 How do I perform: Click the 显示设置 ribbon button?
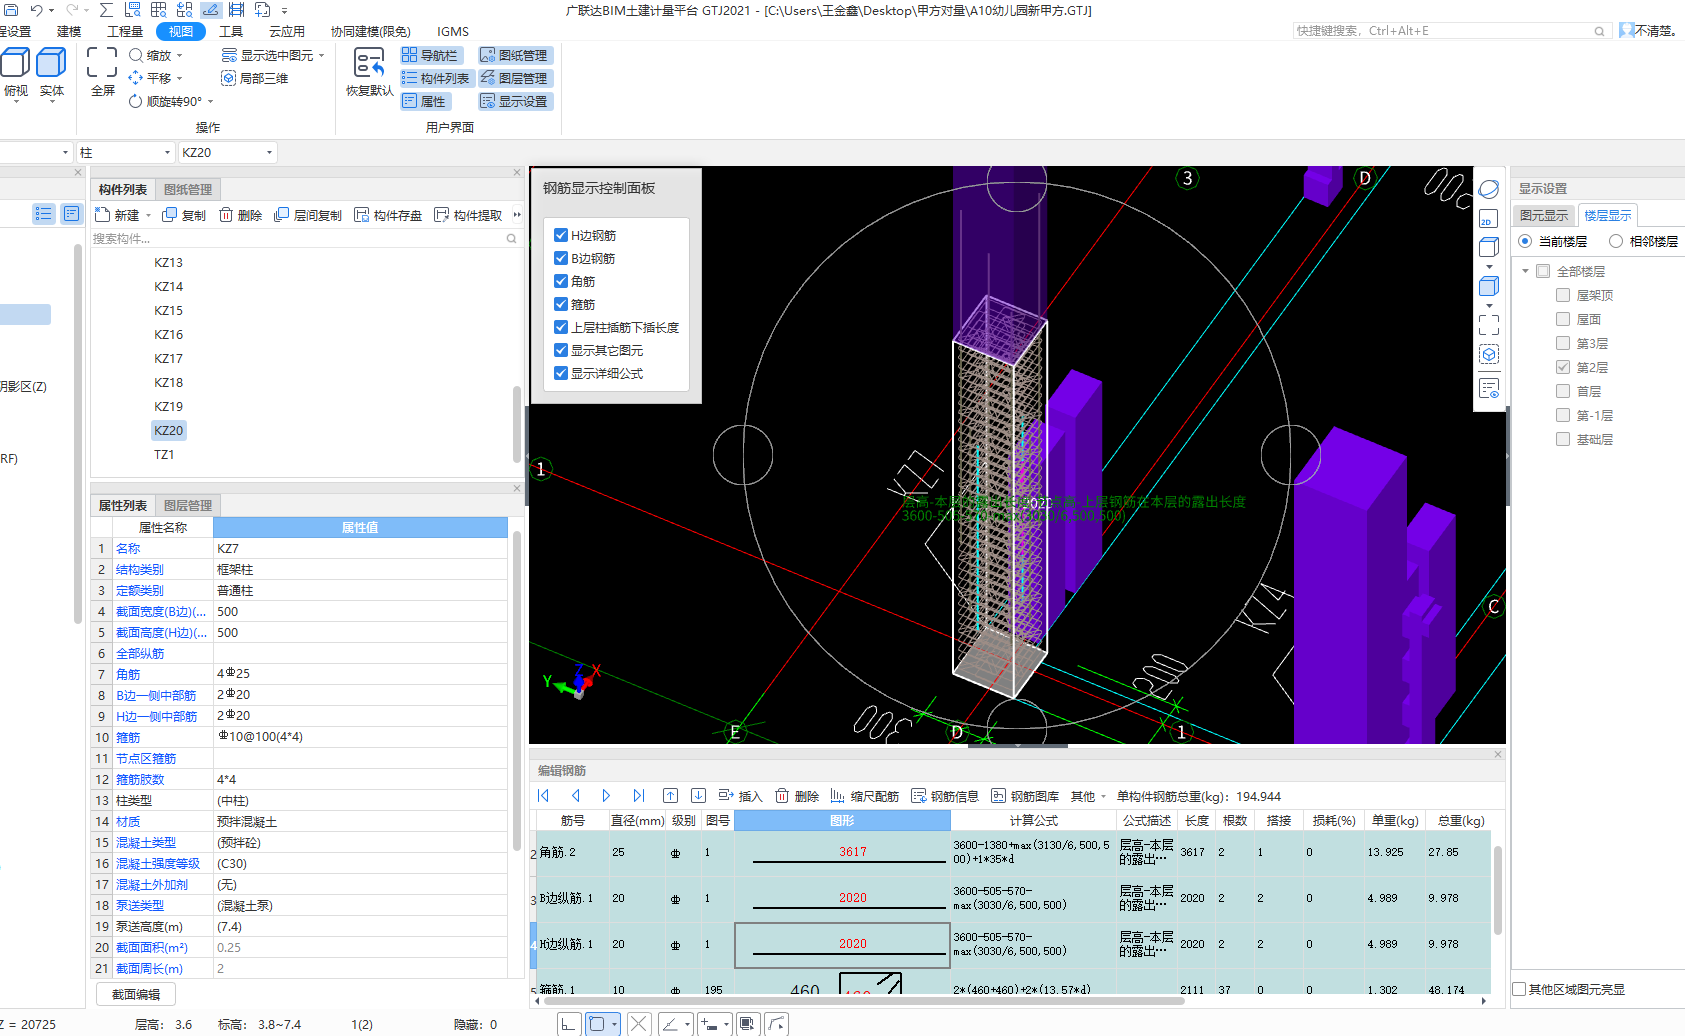point(515,101)
